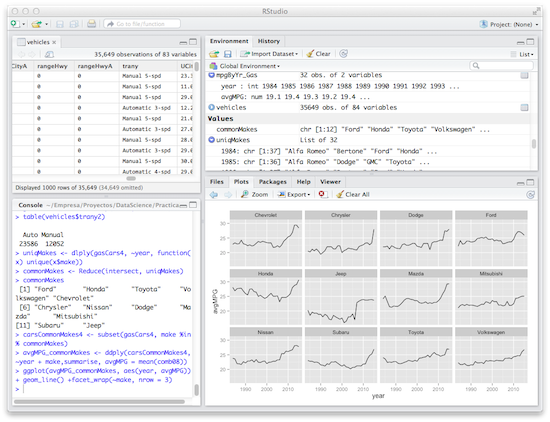
Task: Click Clear All plots button
Action: click(x=353, y=194)
